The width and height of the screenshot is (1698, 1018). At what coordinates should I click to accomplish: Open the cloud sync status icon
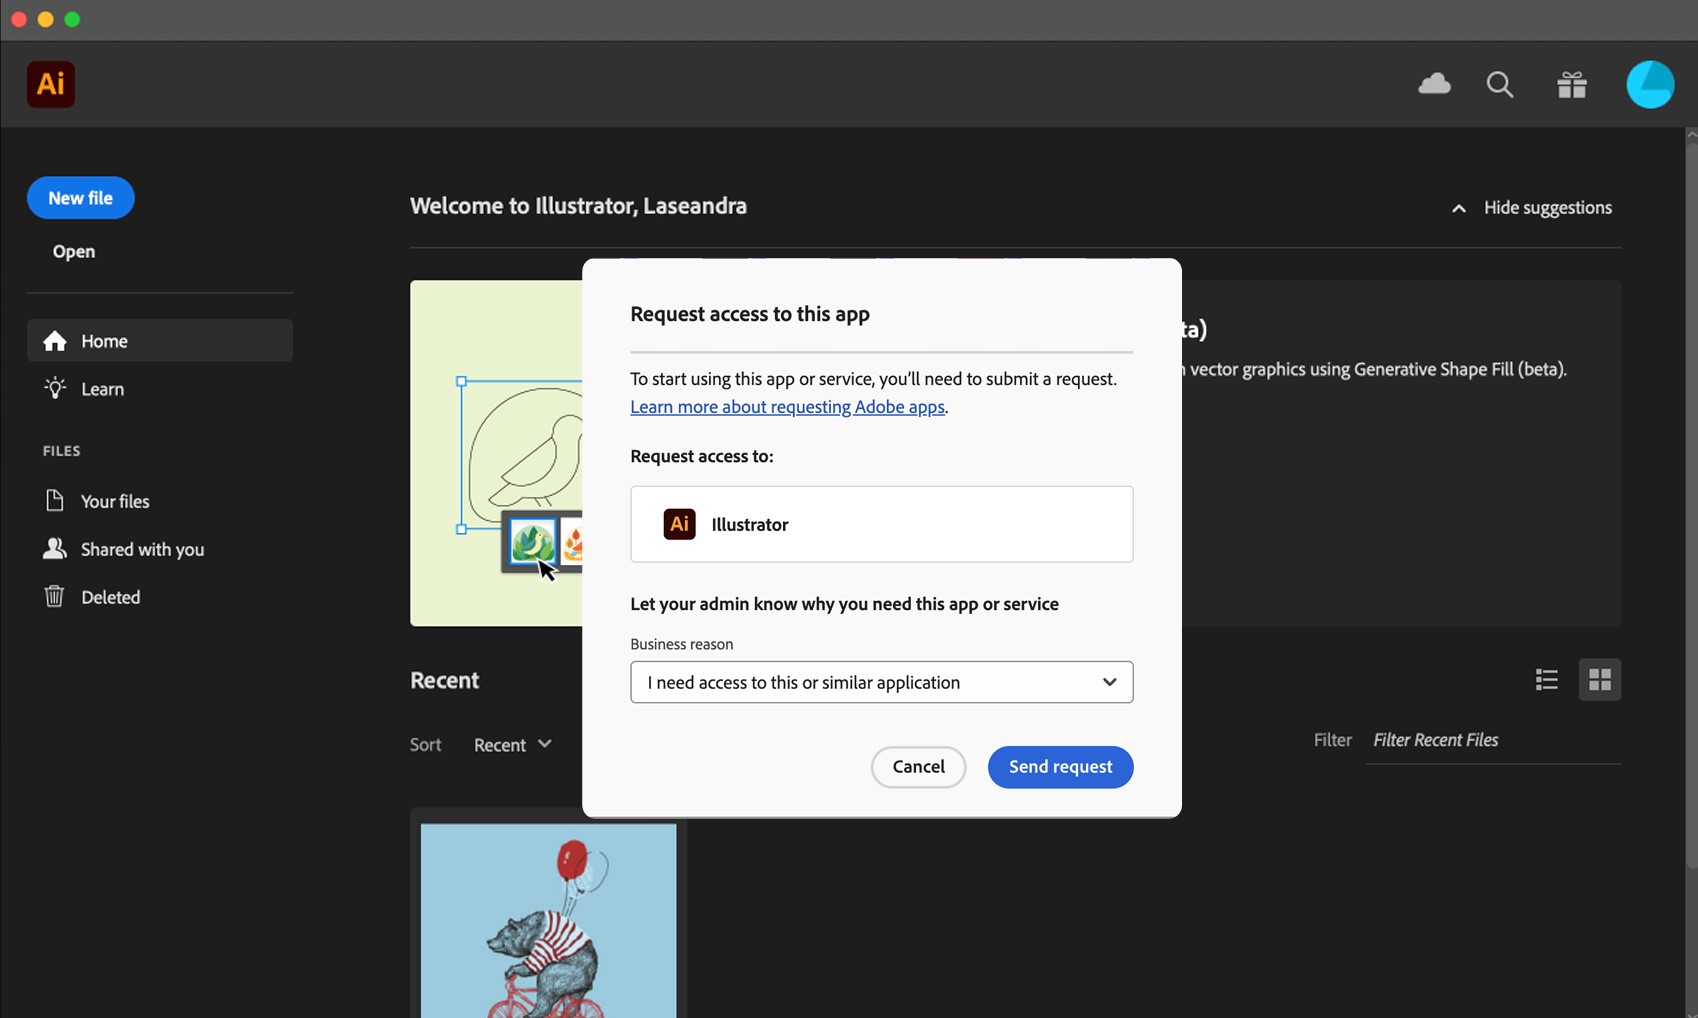pos(1434,84)
